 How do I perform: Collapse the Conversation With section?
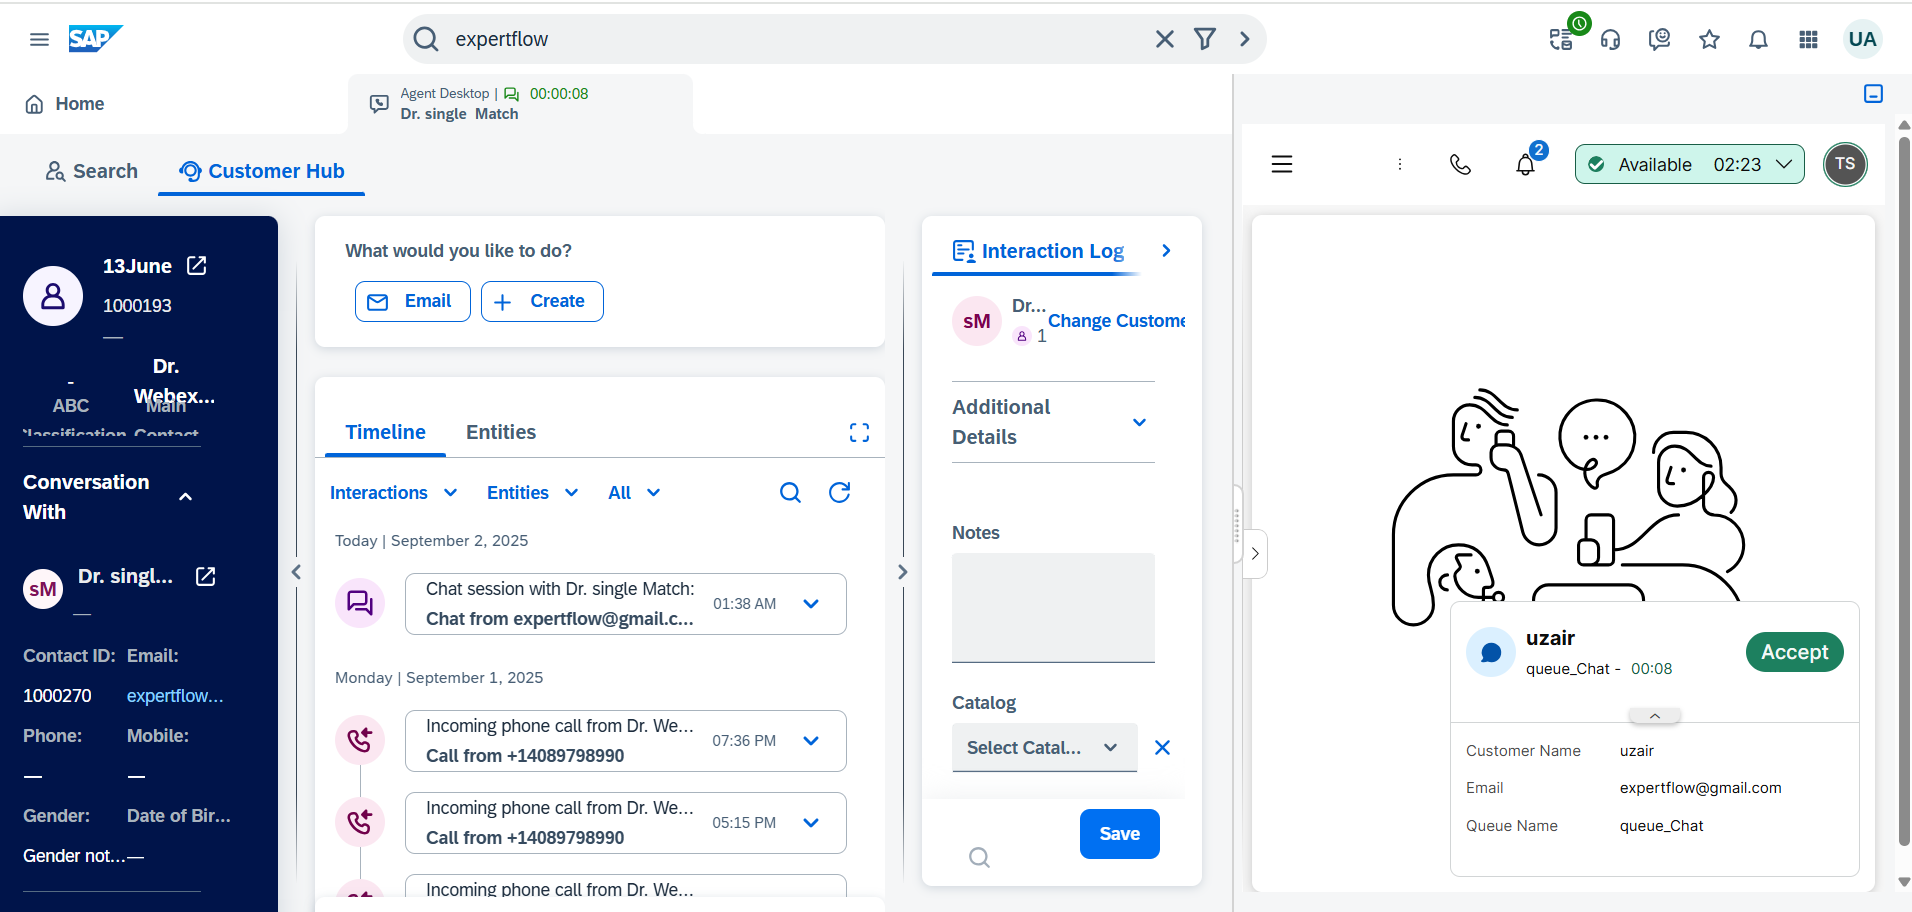tap(185, 497)
